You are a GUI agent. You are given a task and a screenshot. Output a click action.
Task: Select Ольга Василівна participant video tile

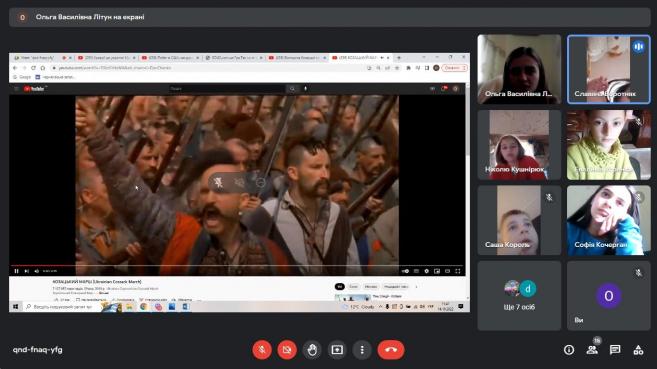point(519,69)
